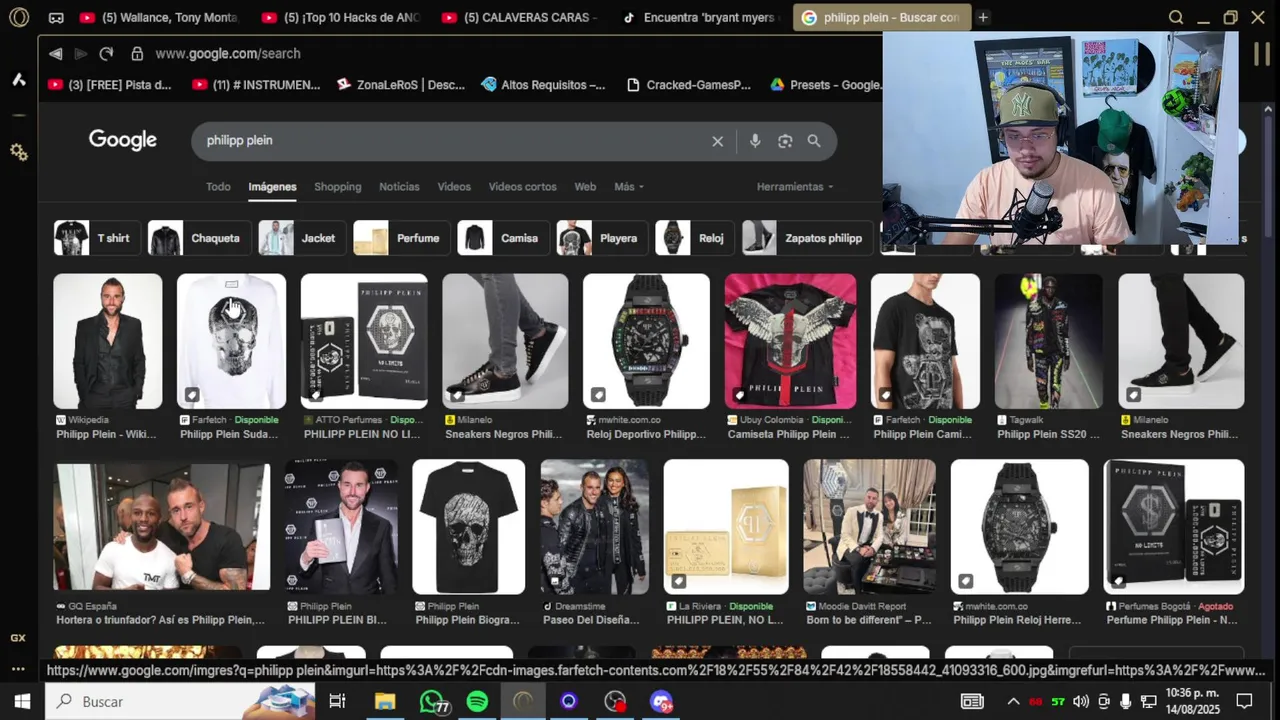Filter images by Chaqueta chip
The height and width of the screenshot is (720, 1280).
coord(198,238)
